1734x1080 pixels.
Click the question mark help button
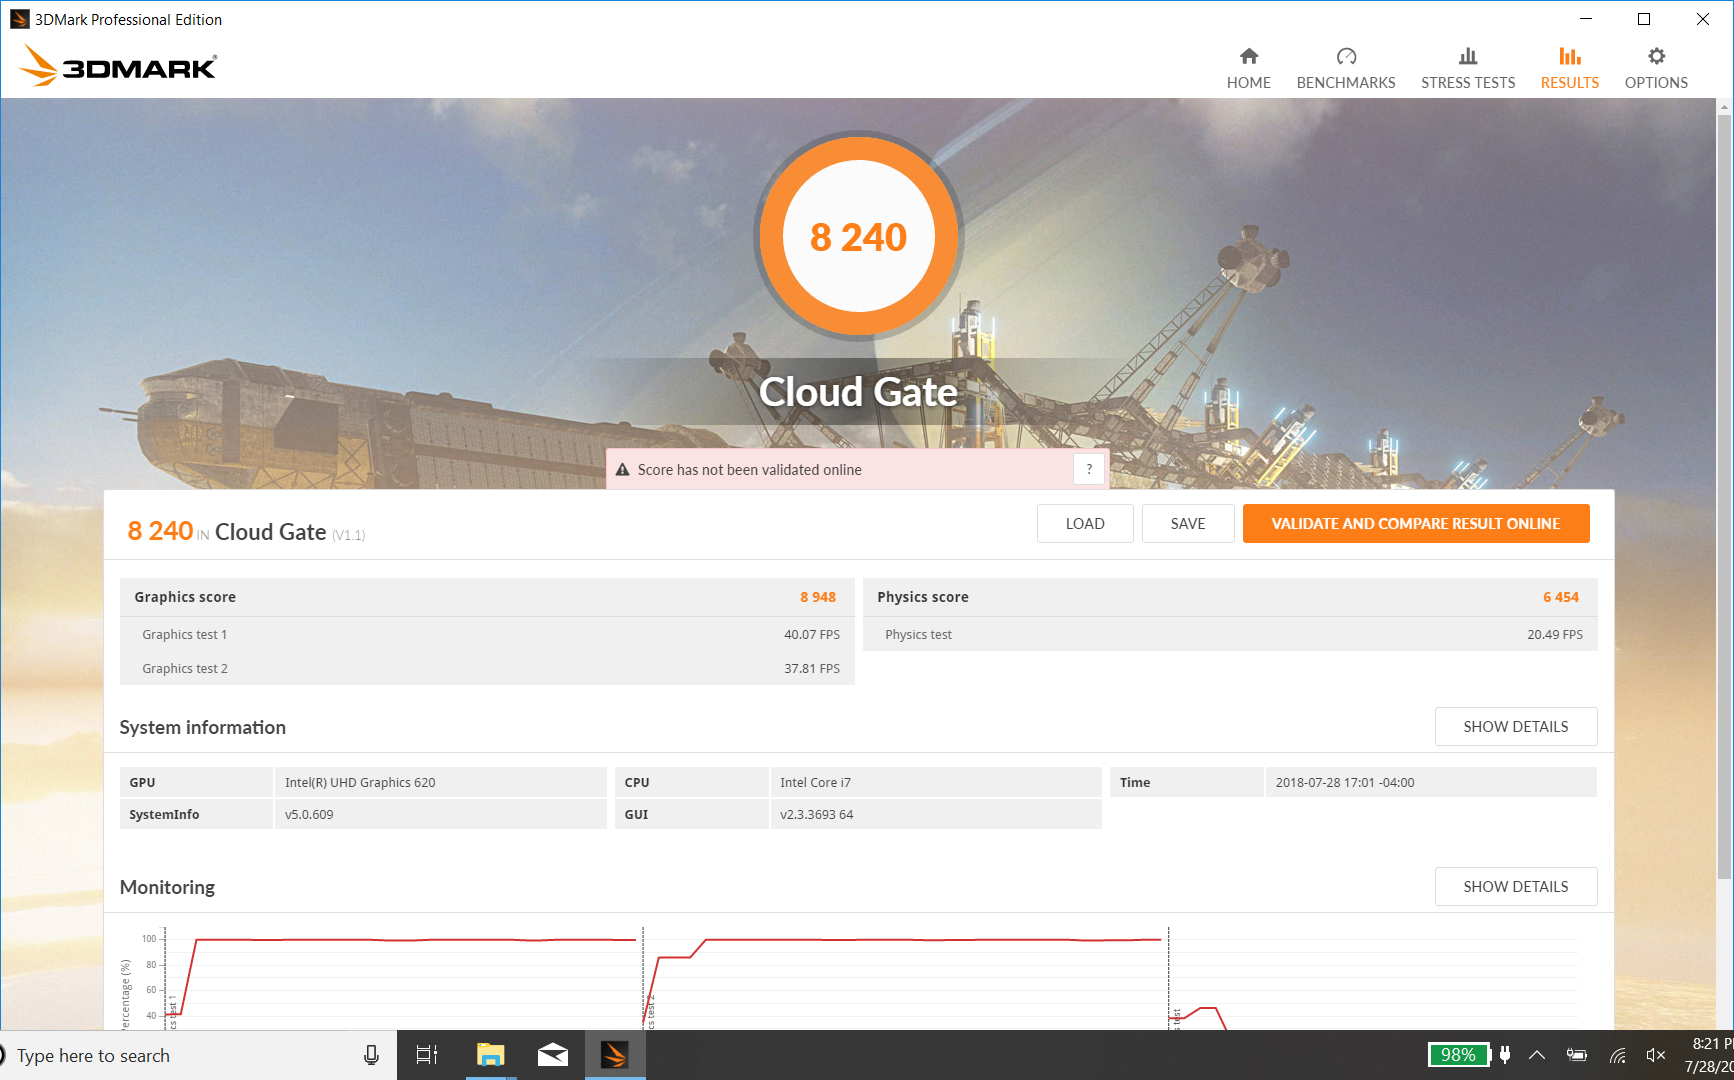(1089, 469)
